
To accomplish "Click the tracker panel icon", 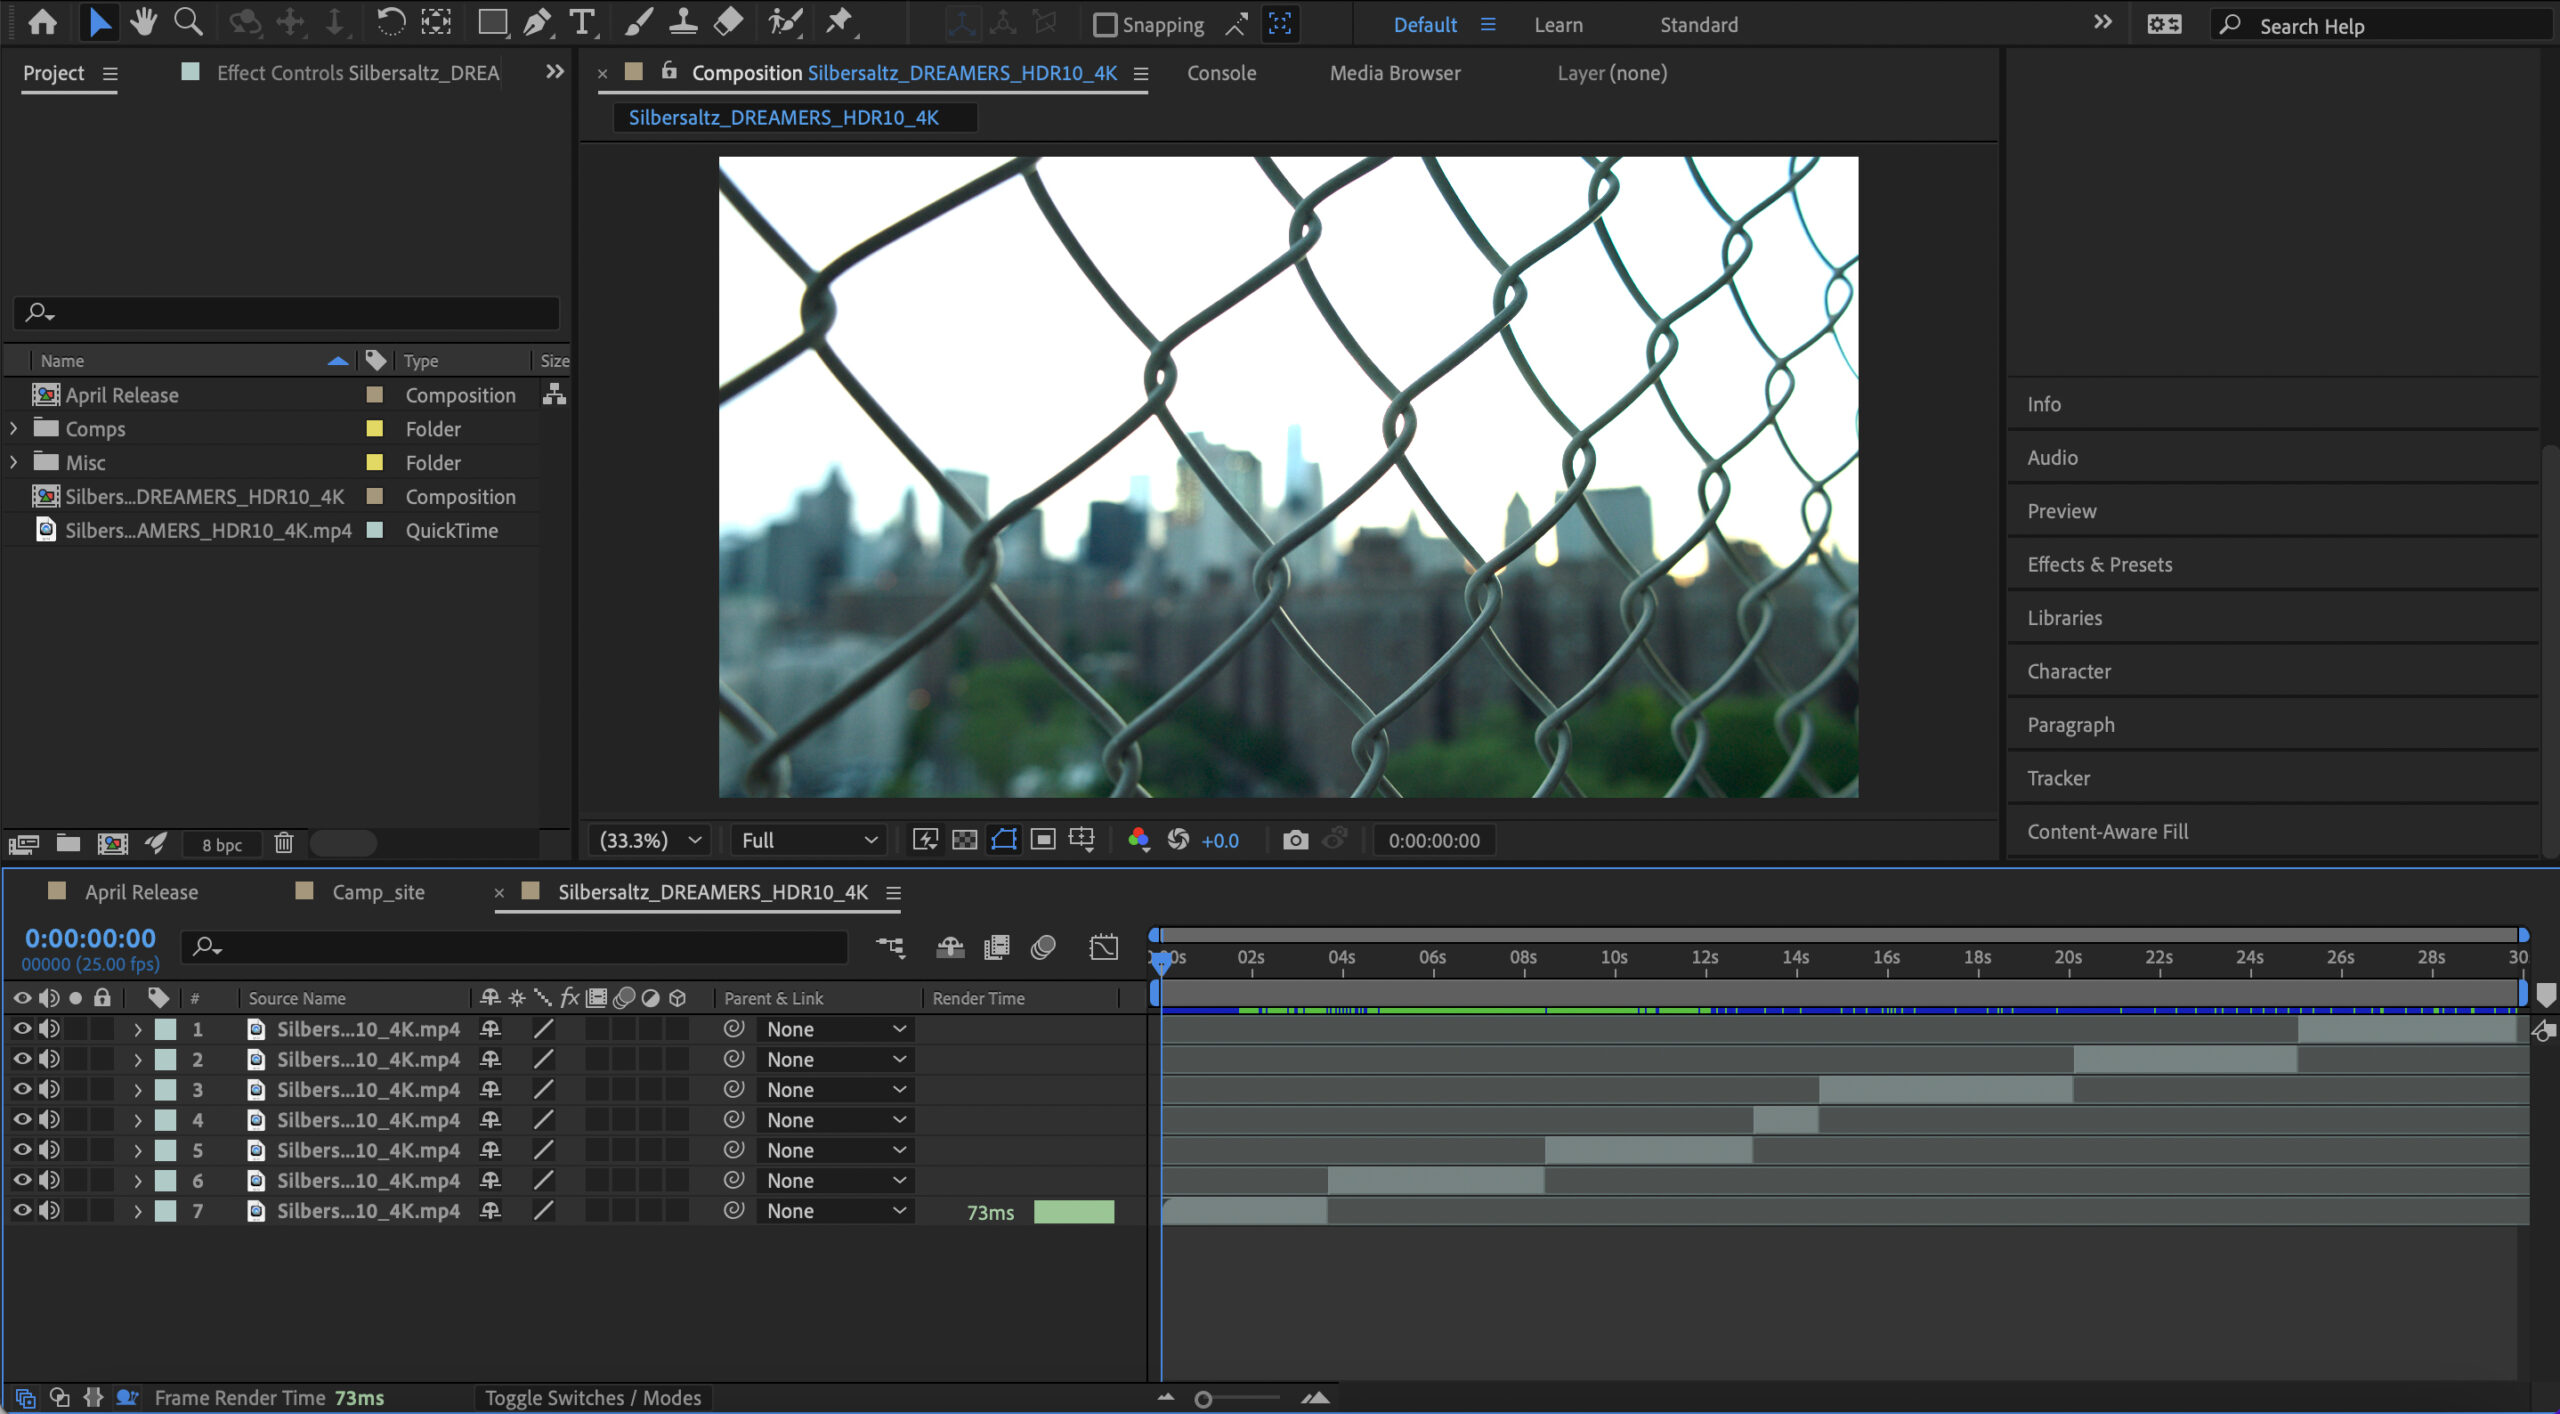I will (2059, 777).
